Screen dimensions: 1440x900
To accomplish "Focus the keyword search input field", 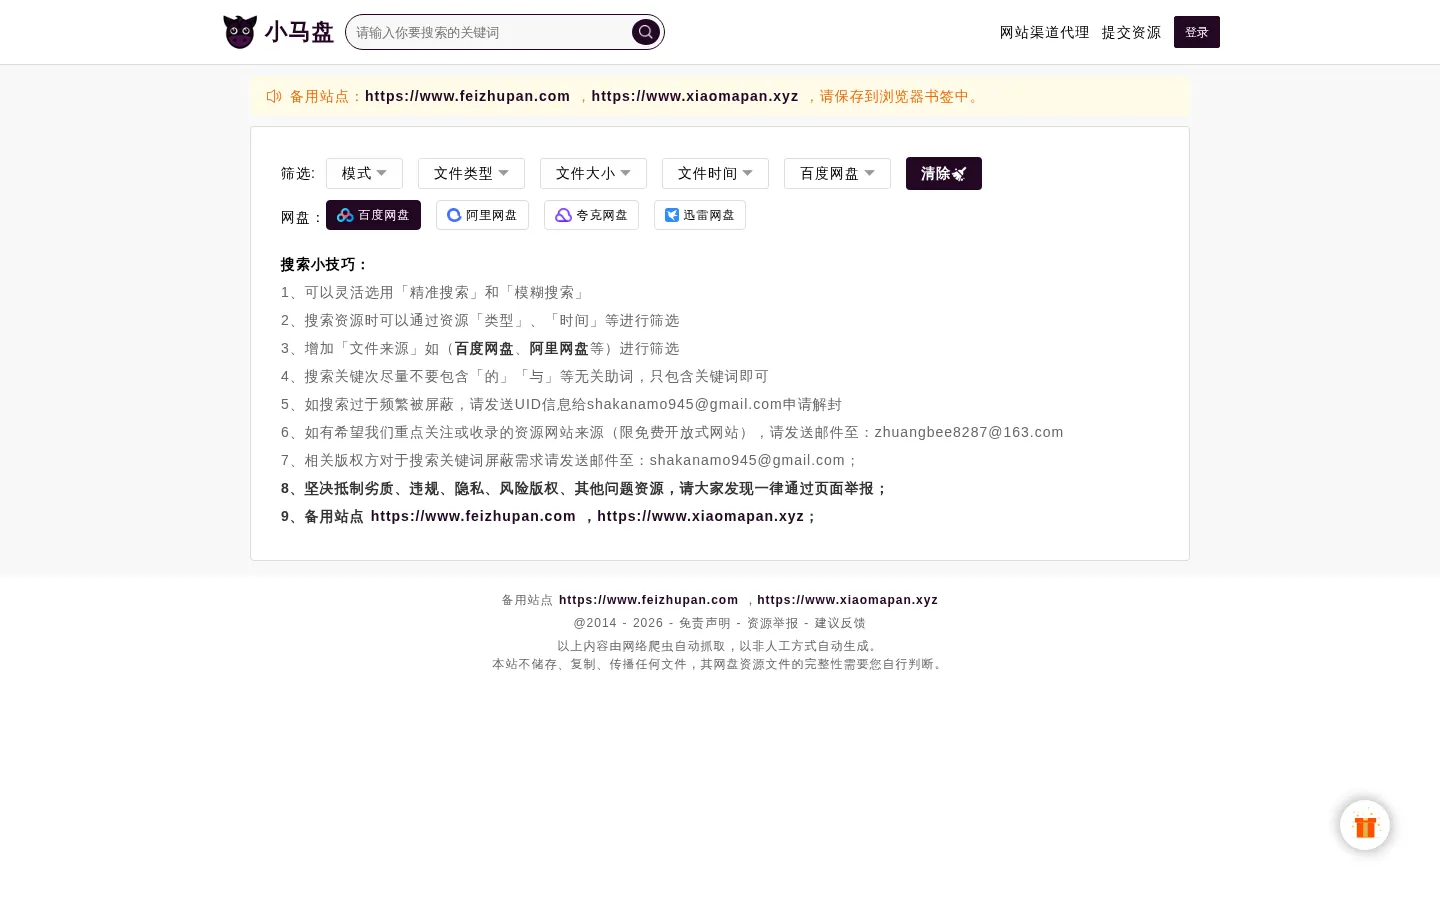I will pos(490,32).
